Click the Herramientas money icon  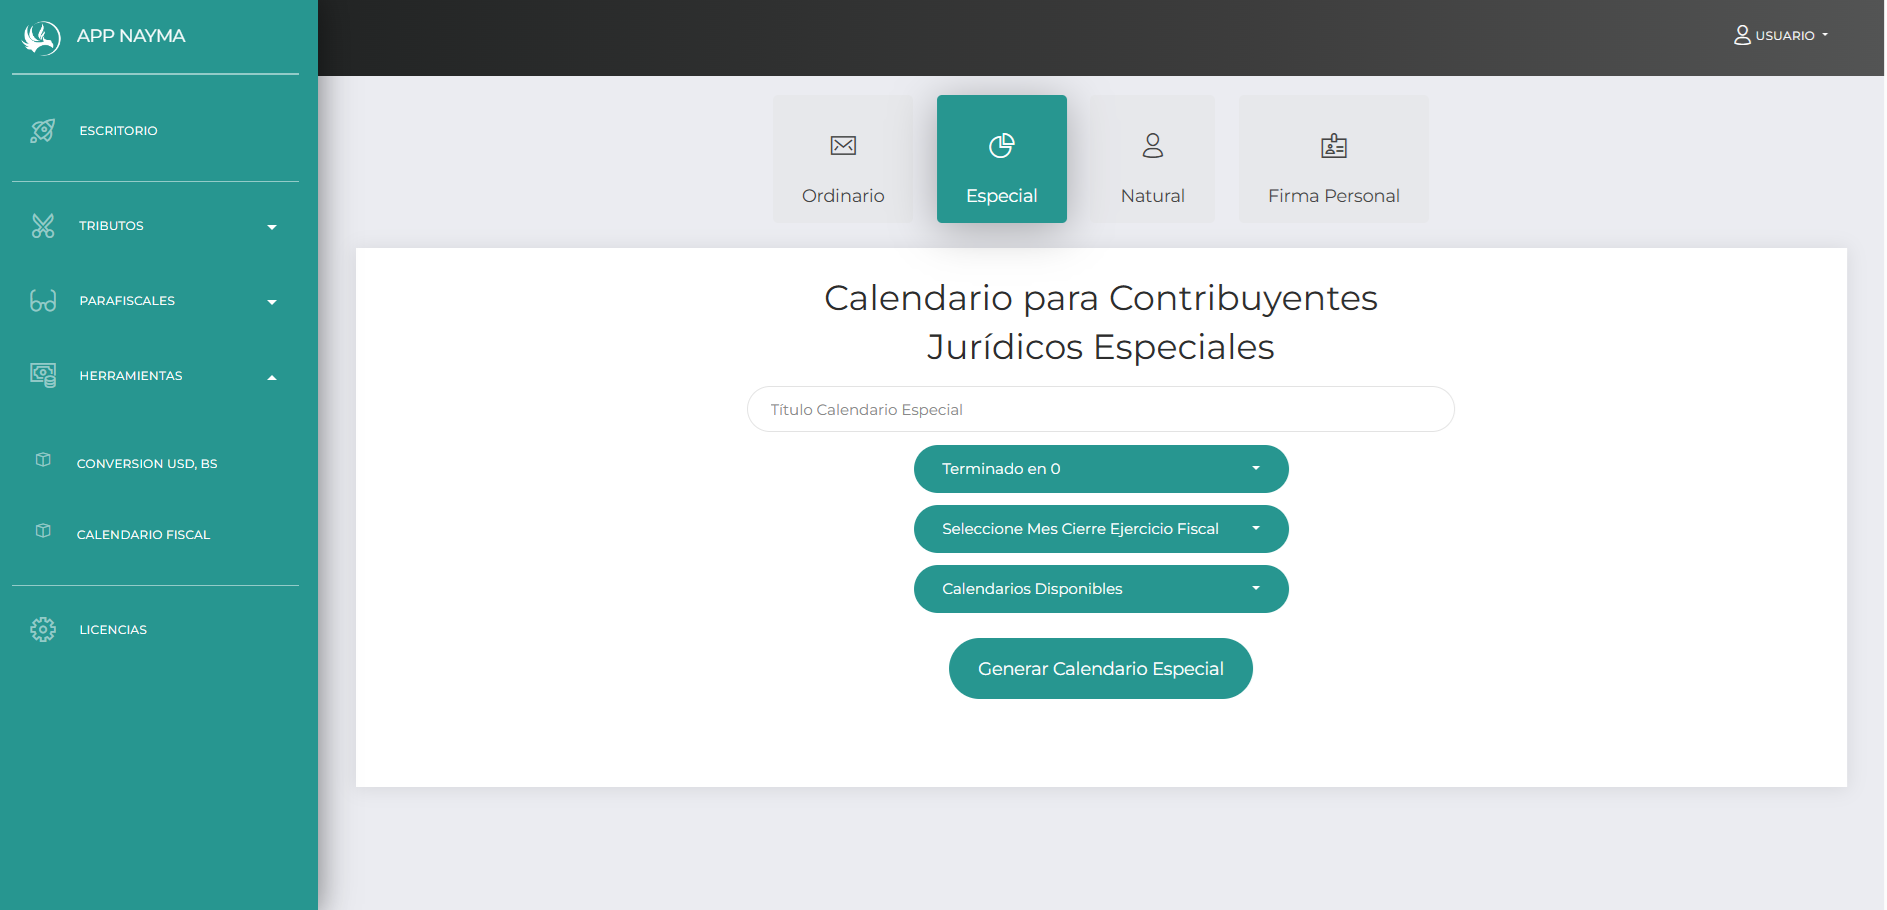43,376
